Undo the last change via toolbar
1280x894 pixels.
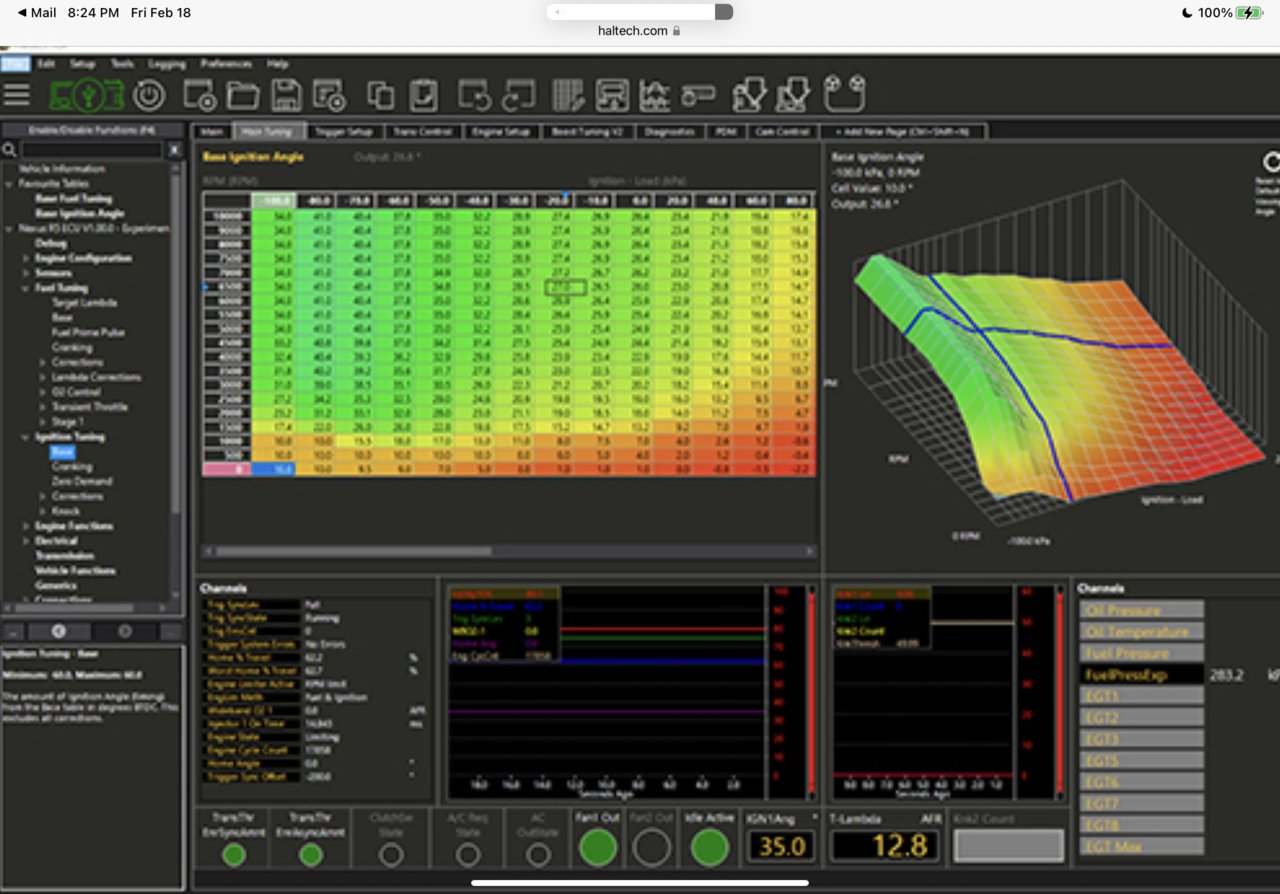[x=474, y=95]
